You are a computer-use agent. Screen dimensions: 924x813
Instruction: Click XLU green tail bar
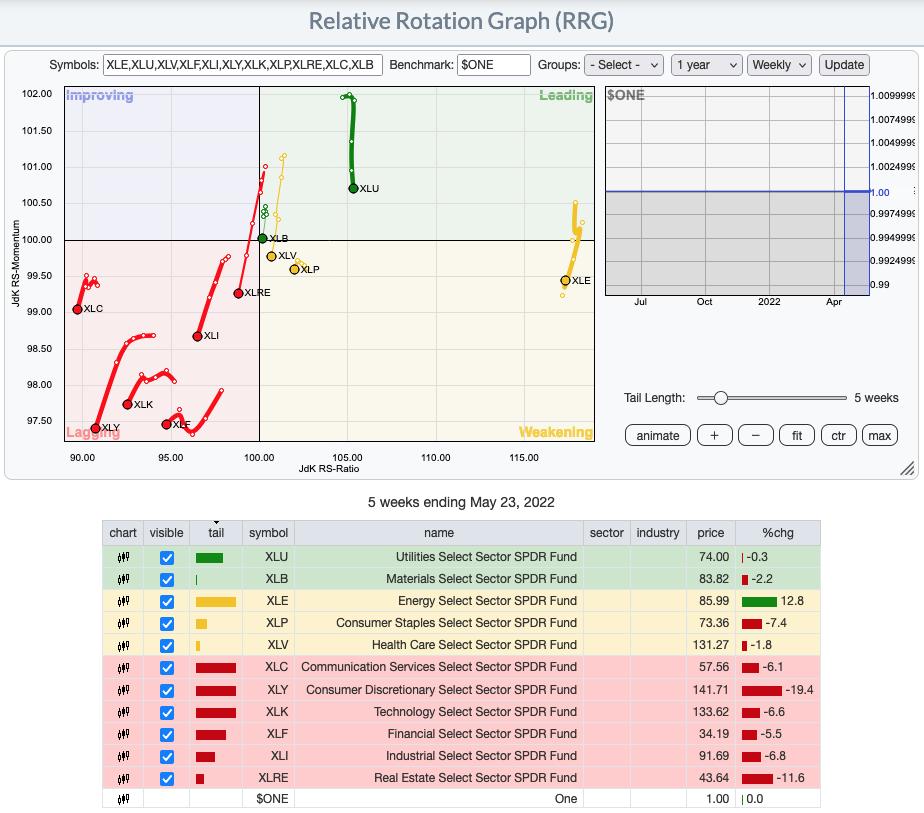coord(209,557)
